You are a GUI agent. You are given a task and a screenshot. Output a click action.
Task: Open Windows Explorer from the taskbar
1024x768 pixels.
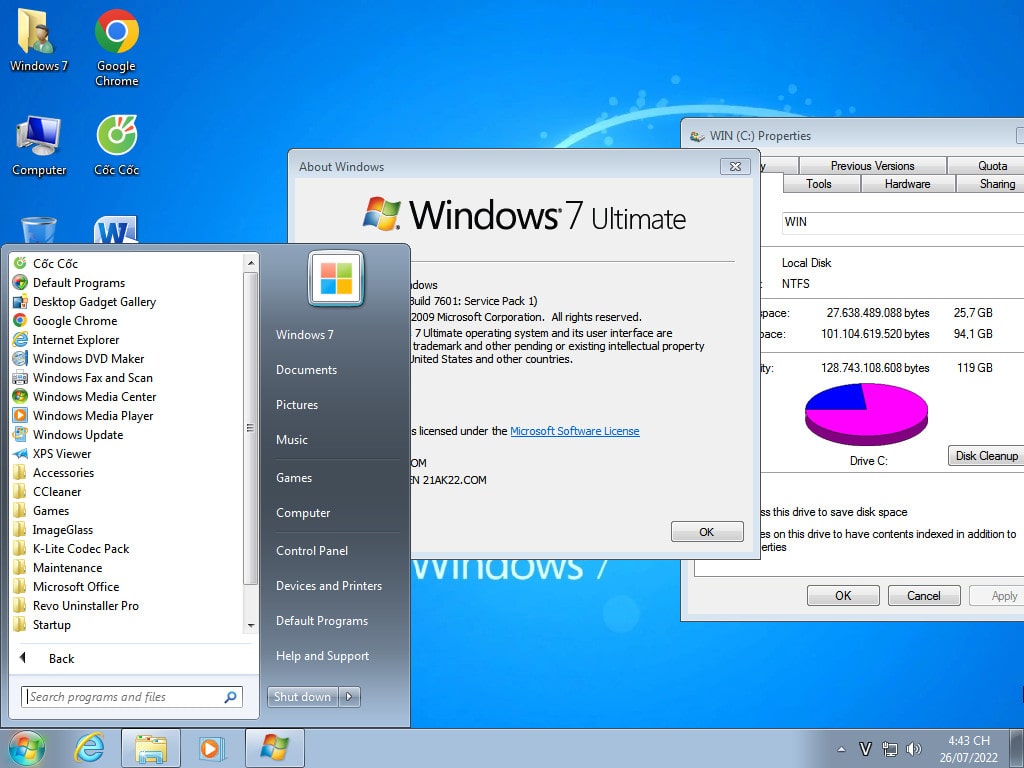tap(151, 748)
